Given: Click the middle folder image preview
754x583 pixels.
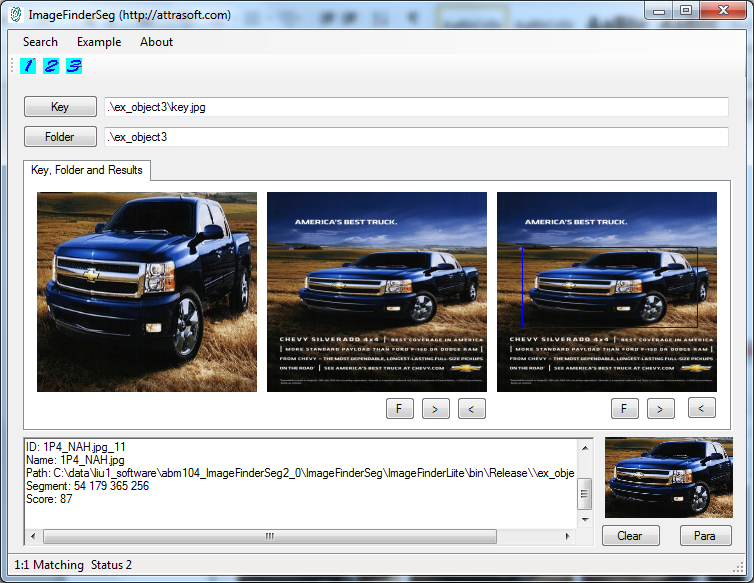Looking at the screenshot, I should pyautogui.click(x=377, y=292).
